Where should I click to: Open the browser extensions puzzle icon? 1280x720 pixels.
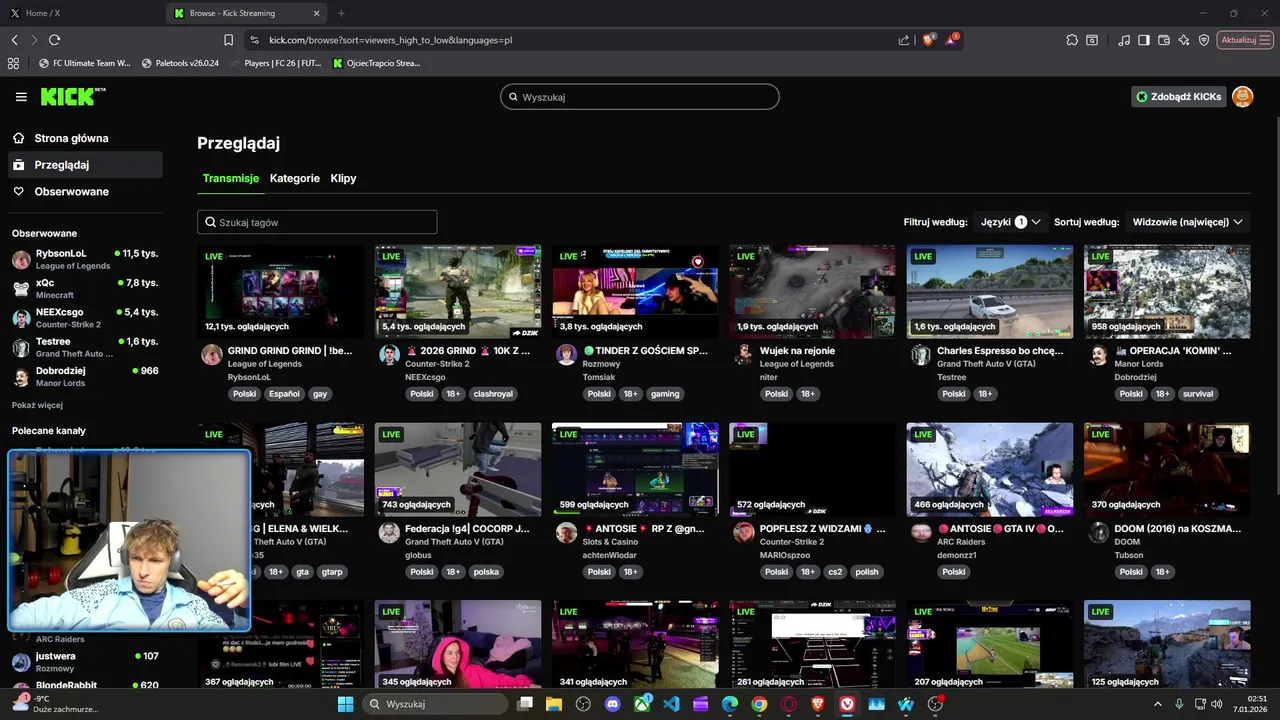pos(1072,40)
